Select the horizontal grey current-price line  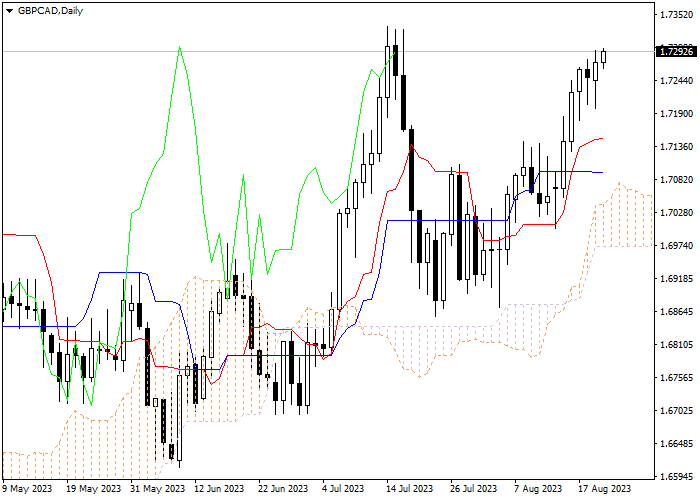(x=328, y=51)
